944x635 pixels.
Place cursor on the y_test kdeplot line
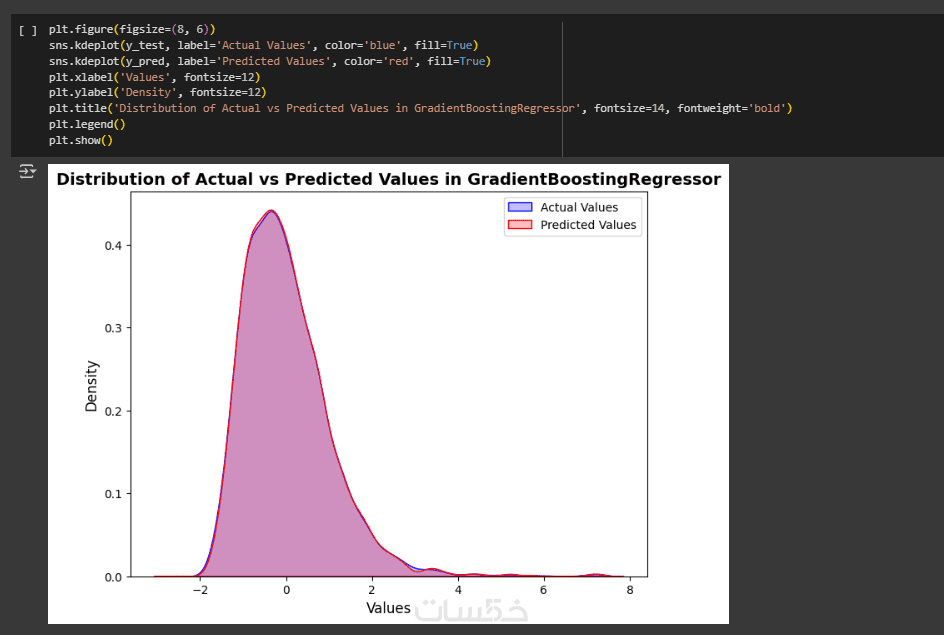click(x=263, y=46)
